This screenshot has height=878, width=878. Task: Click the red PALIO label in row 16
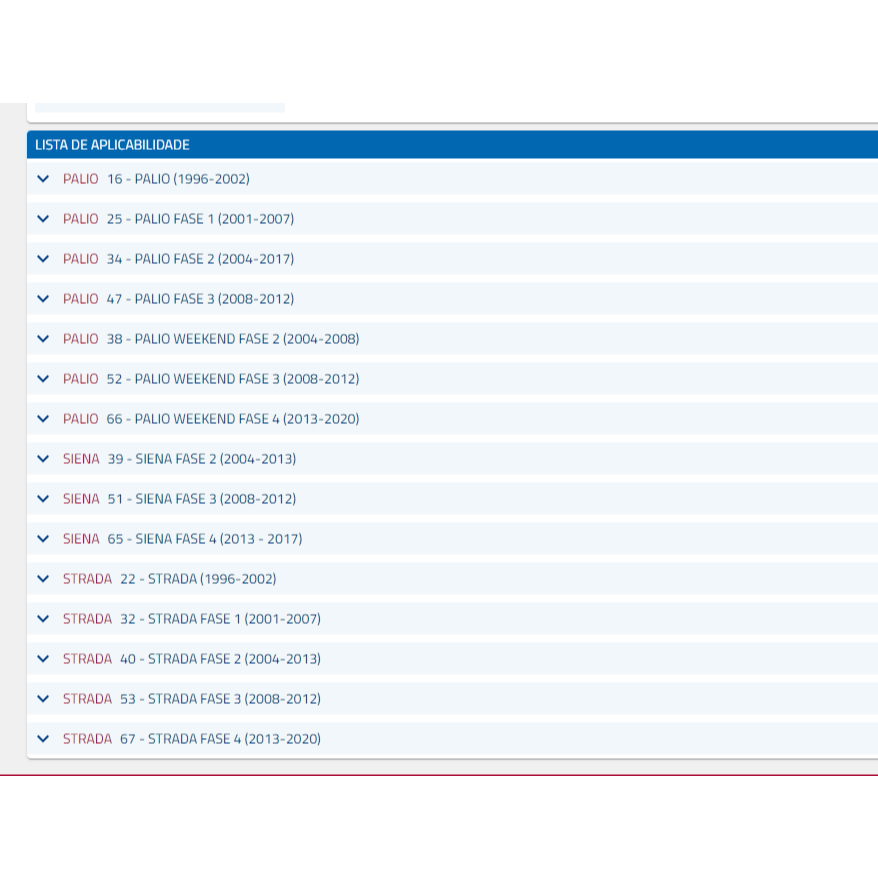pyautogui.click(x=80, y=179)
